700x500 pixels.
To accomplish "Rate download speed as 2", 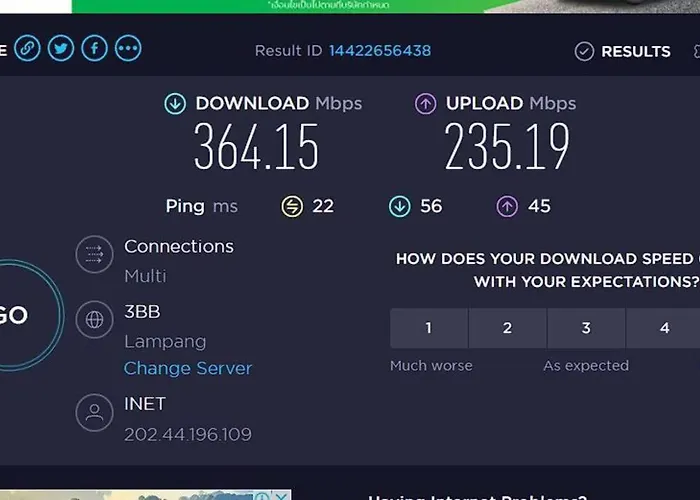I will click(x=508, y=328).
